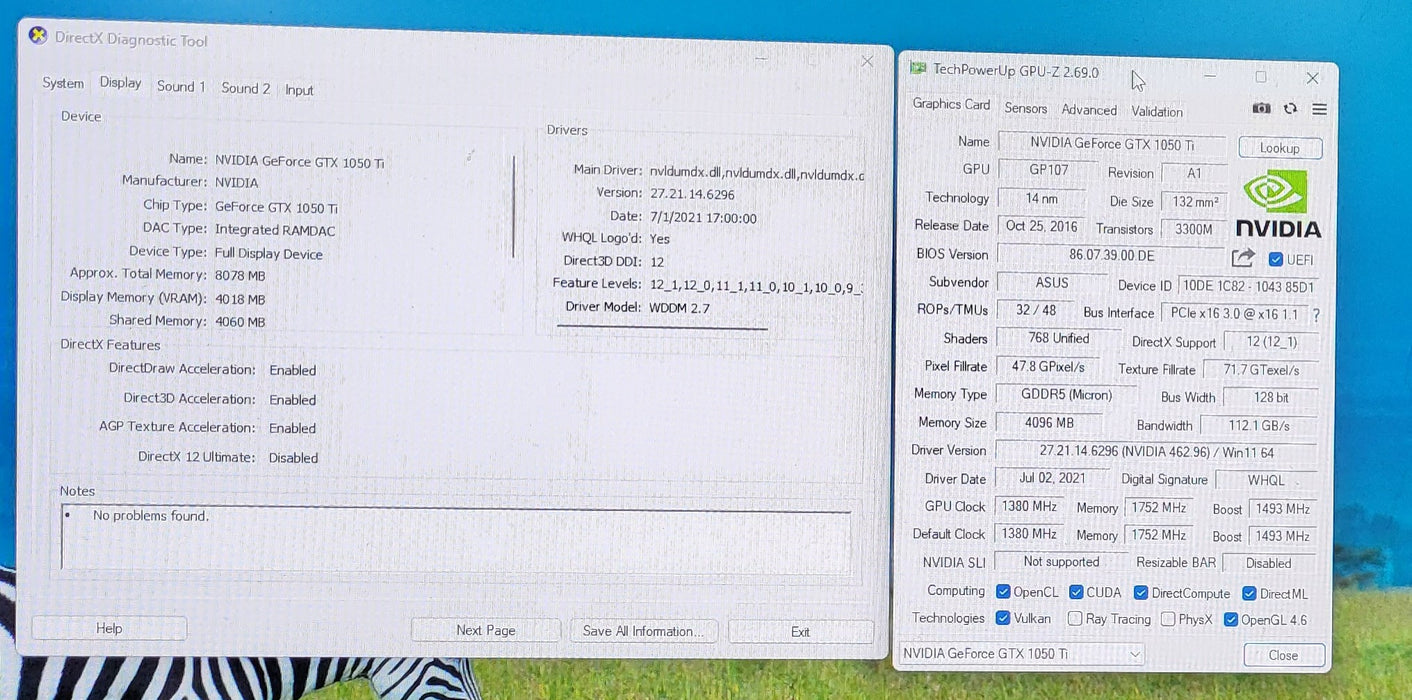
Task: Switch to the Sensors tab
Action: coord(1025,109)
